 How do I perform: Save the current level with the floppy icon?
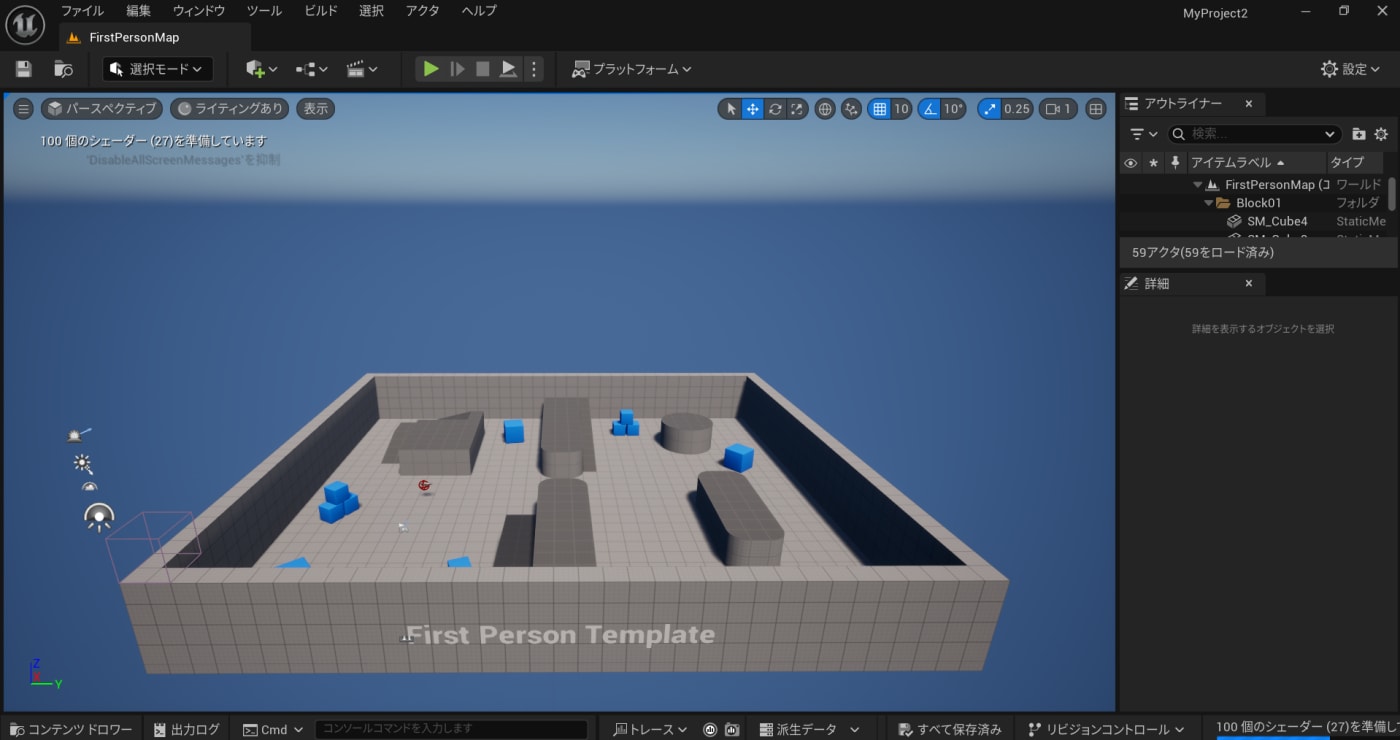click(24, 69)
